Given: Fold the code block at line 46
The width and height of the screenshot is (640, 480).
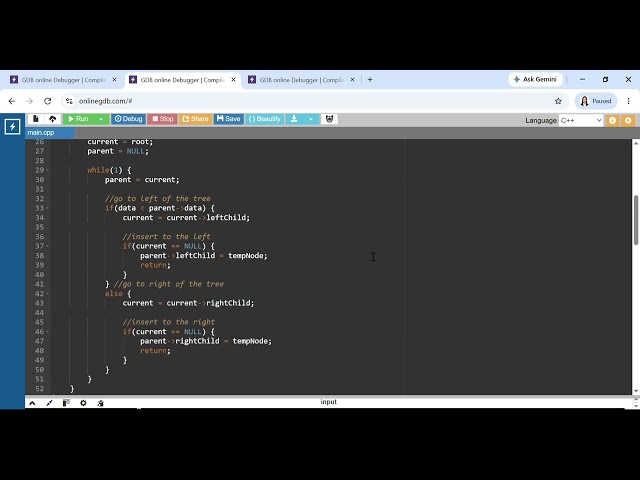Looking at the screenshot, I should tap(47, 331).
